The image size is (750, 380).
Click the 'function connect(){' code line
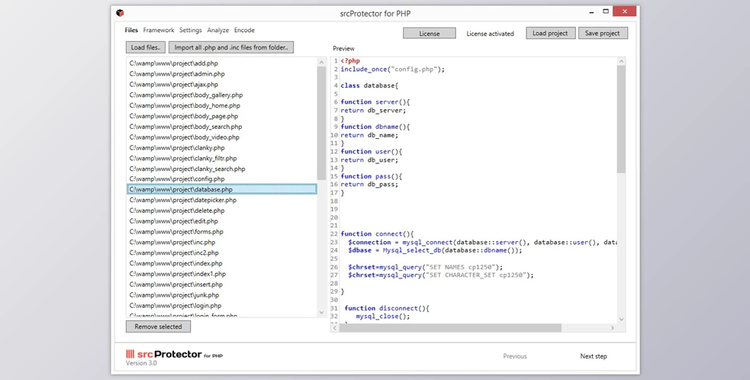click(377, 234)
